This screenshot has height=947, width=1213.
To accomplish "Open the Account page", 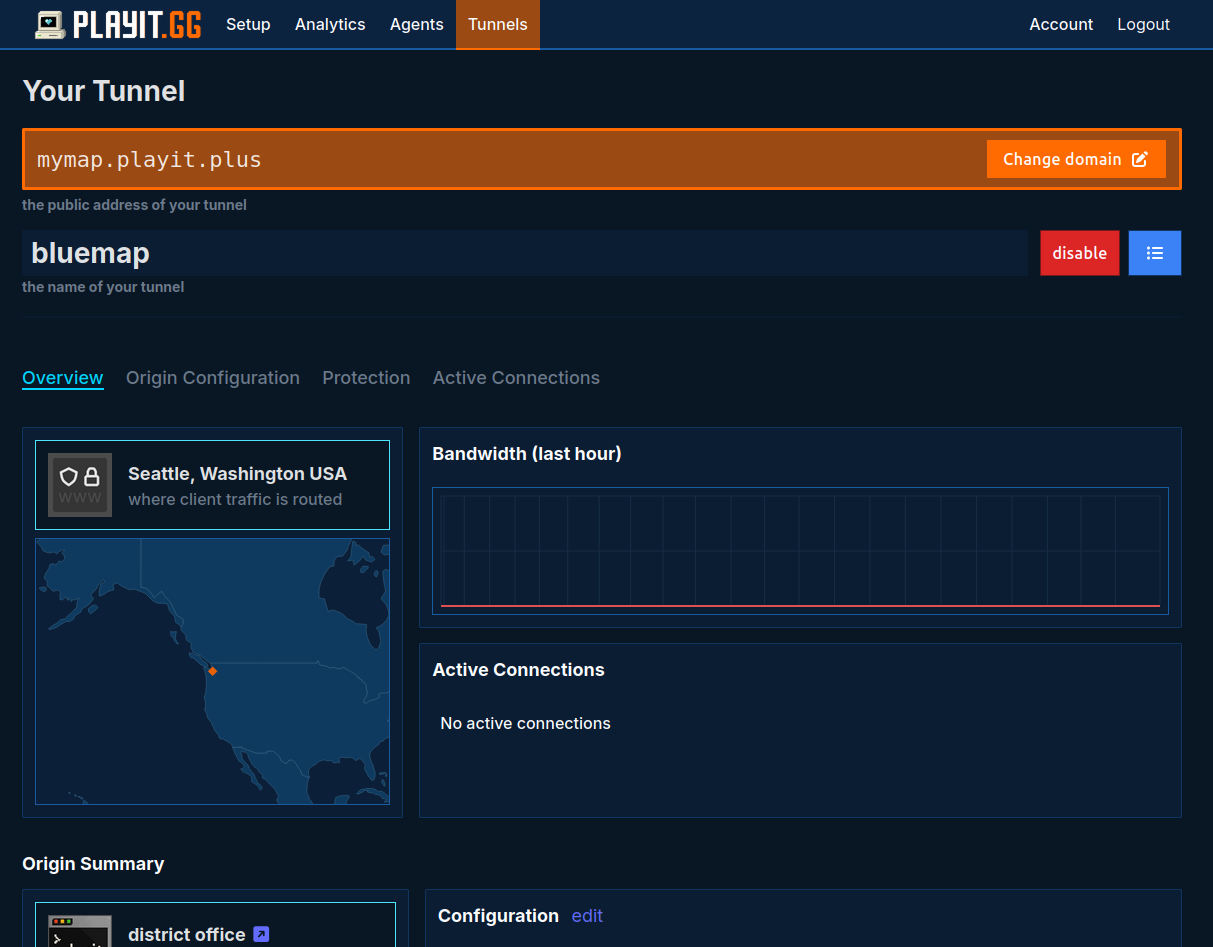I will [1061, 24].
